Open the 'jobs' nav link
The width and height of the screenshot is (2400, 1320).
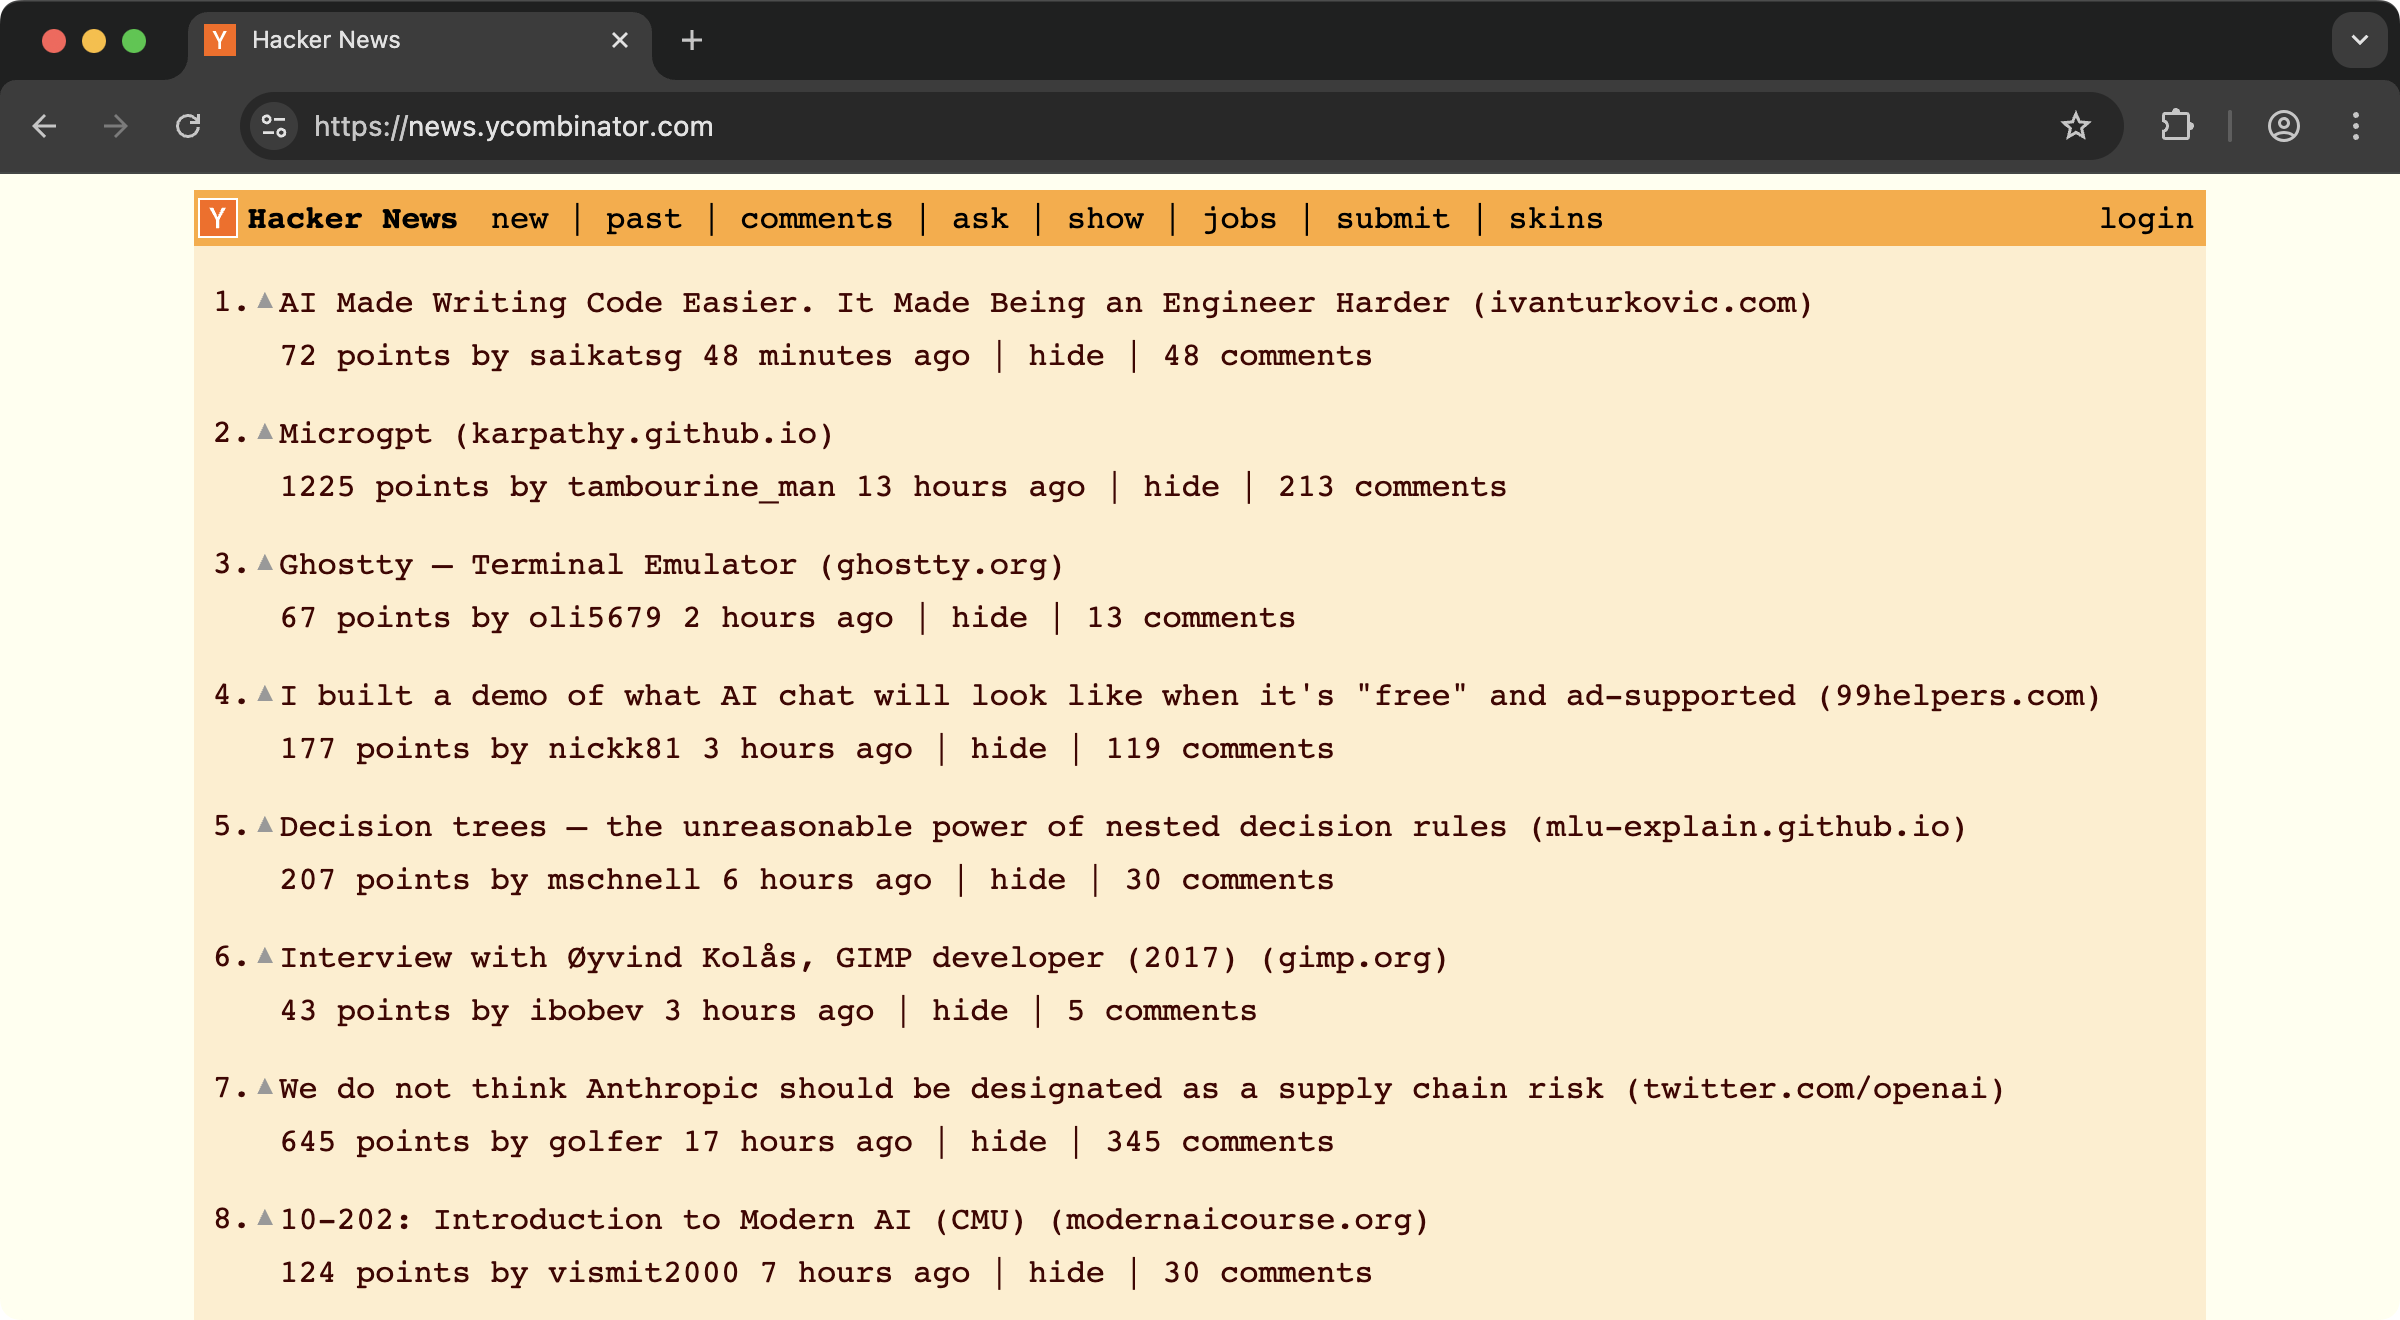pos(1239,219)
